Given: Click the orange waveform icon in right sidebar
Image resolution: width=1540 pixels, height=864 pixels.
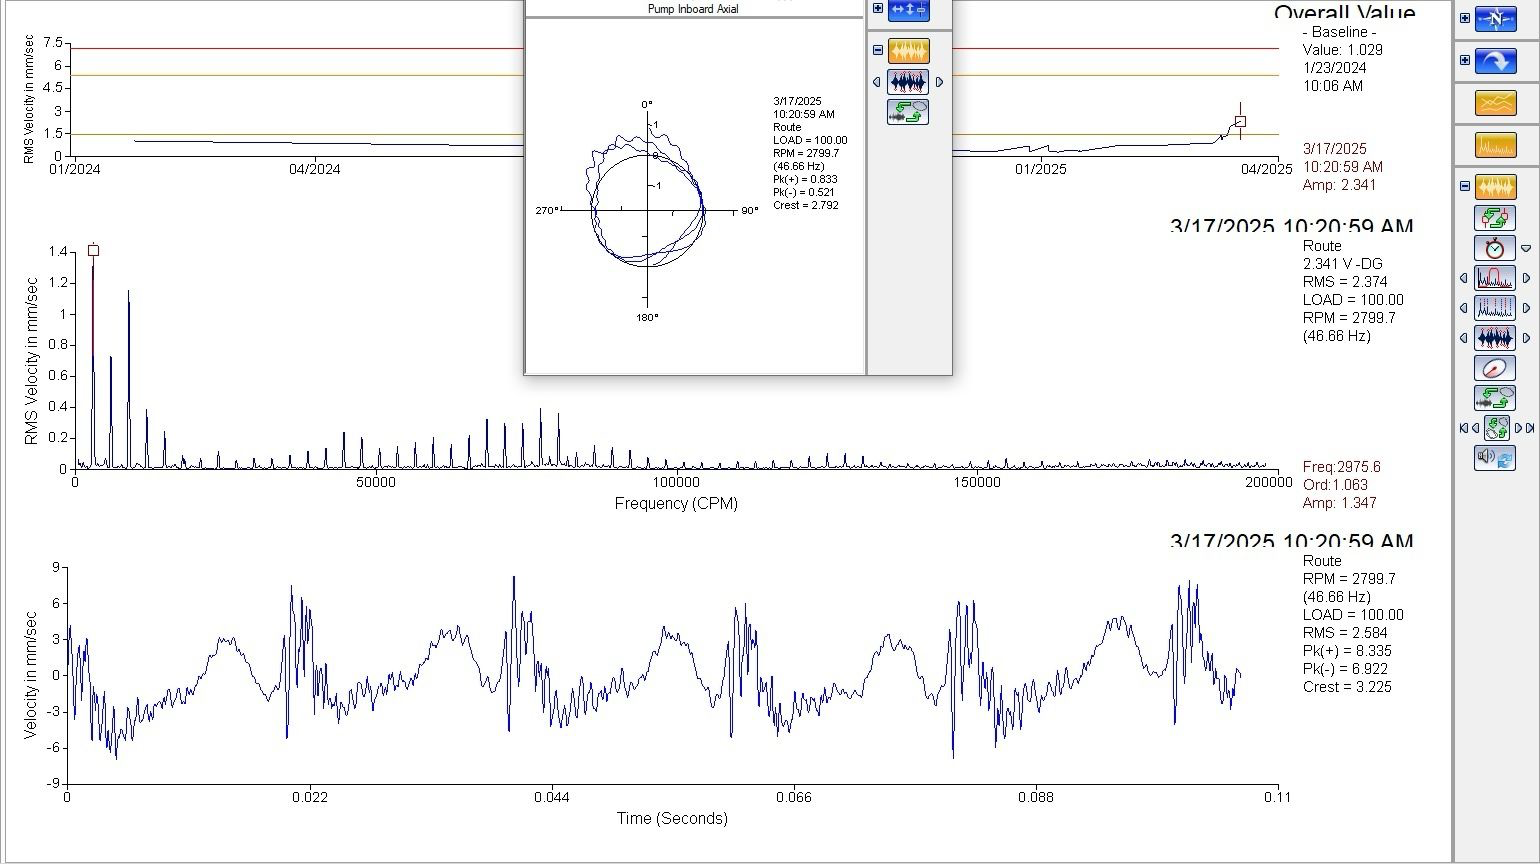Looking at the screenshot, I should tap(1495, 187).
